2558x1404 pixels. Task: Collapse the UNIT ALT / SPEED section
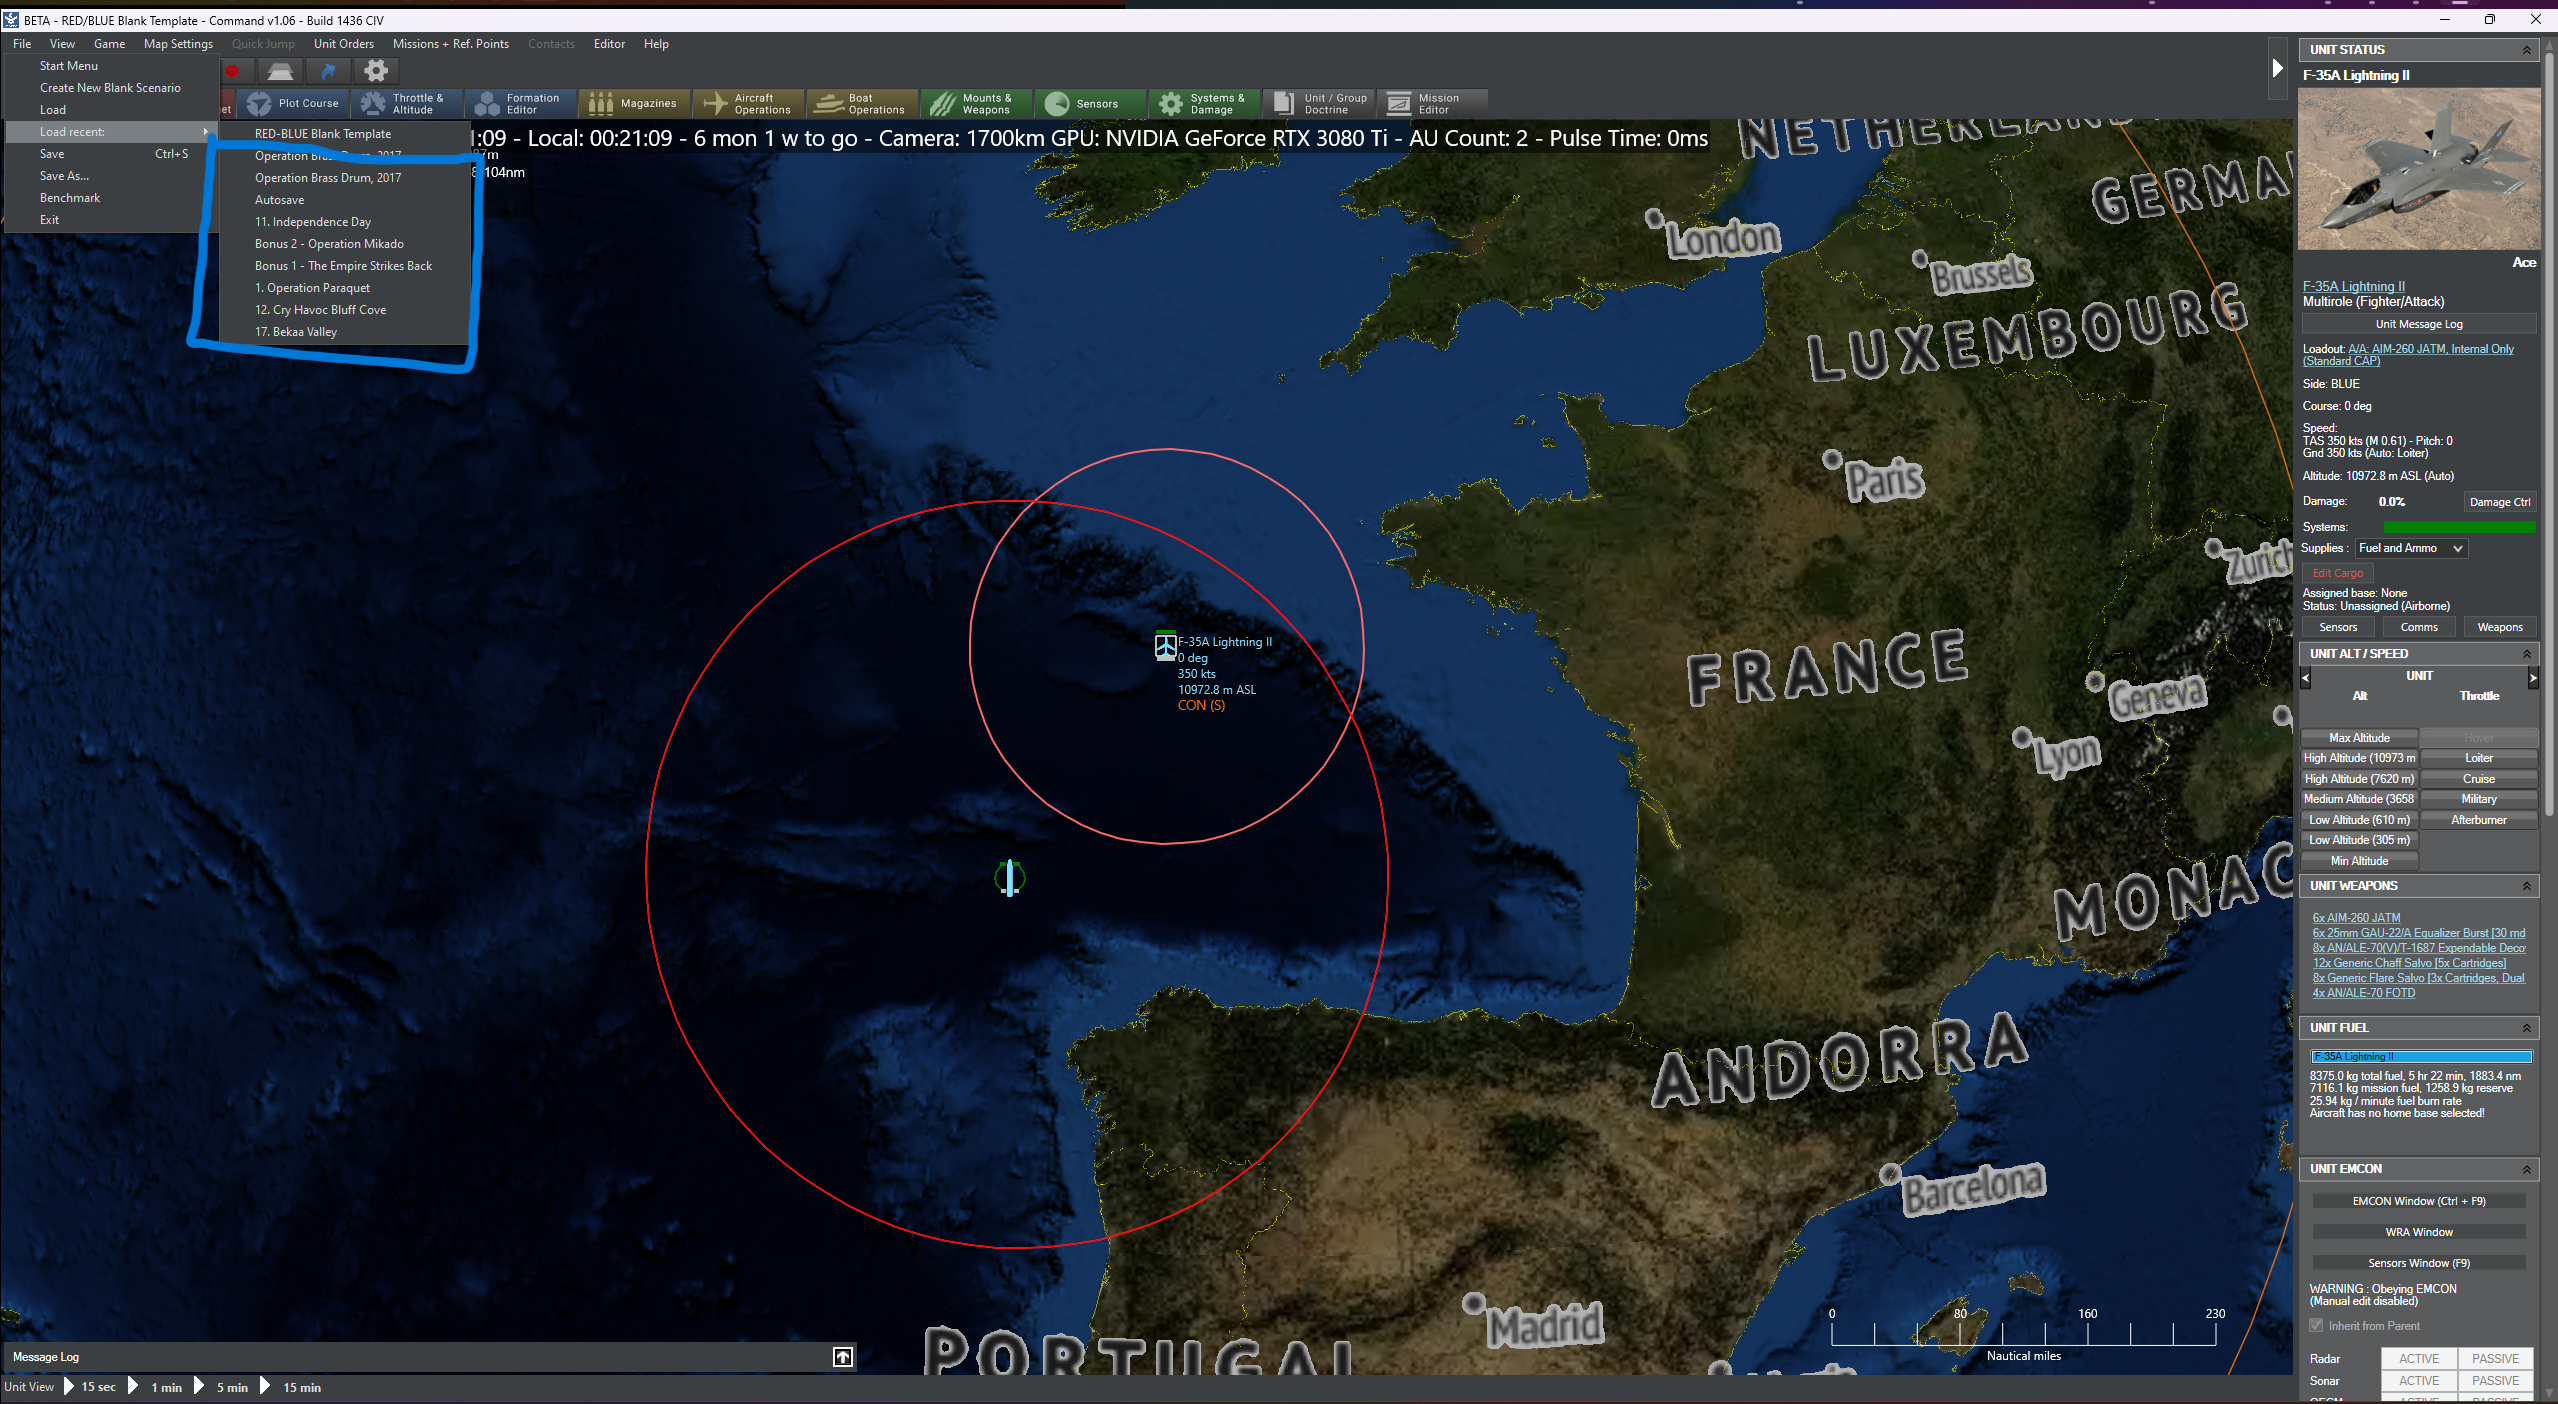coord(2527,654)
